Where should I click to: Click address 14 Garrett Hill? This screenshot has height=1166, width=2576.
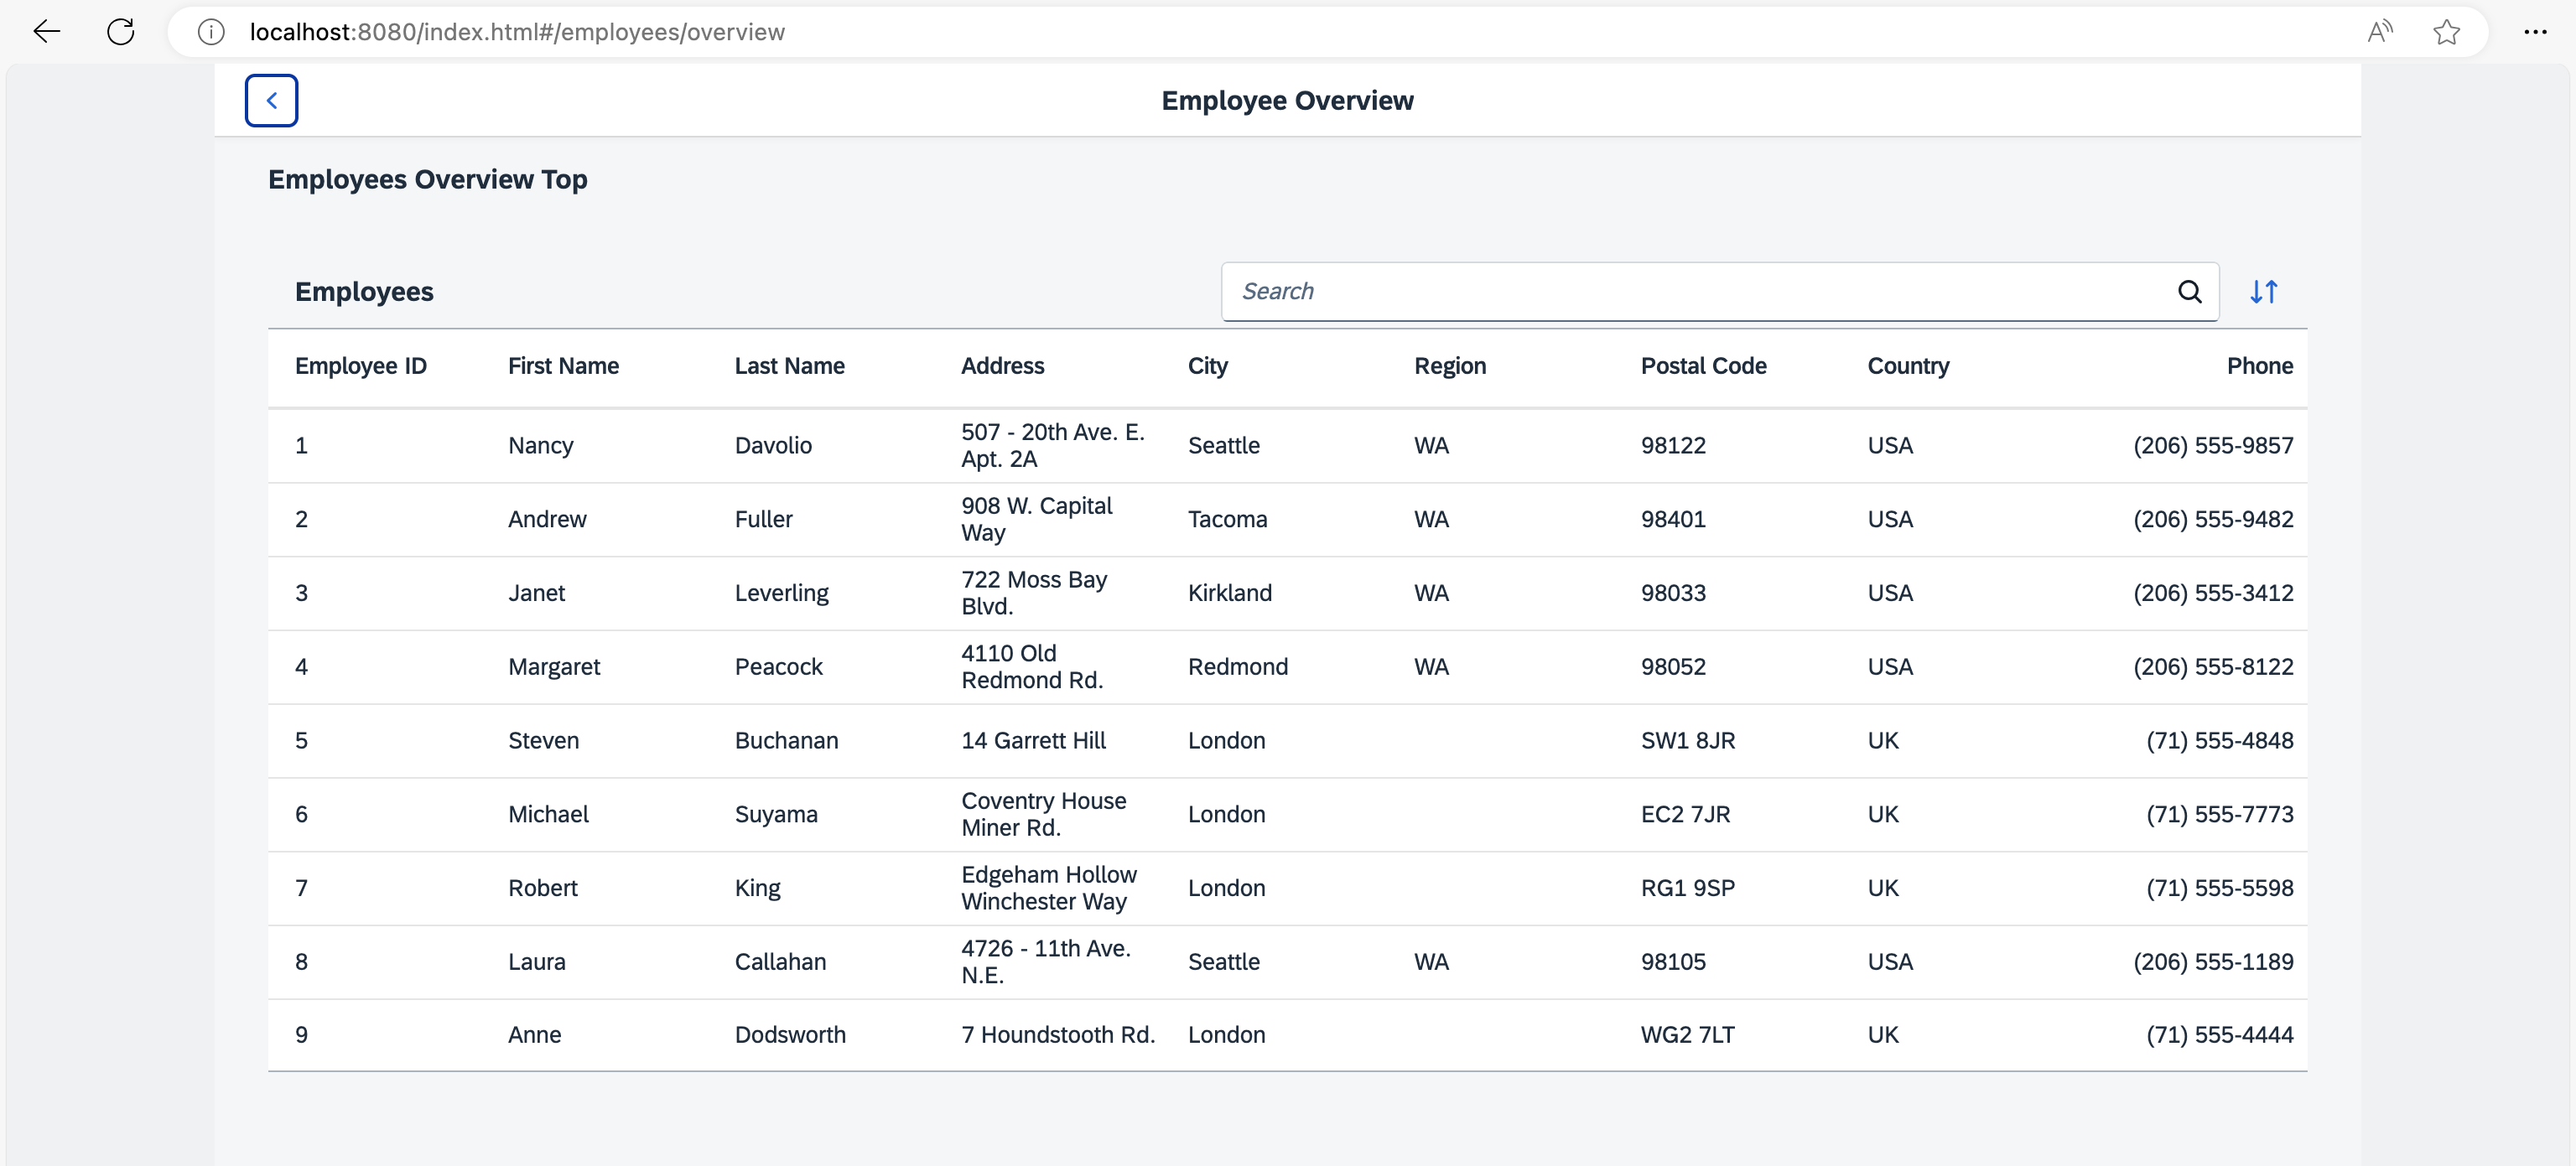click(x=1033, y=741)
